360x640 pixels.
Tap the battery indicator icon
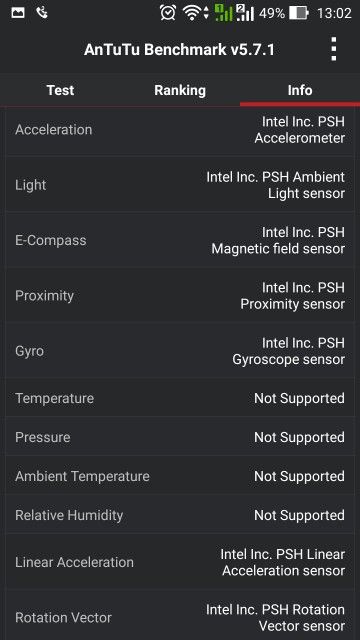point(299,13)
